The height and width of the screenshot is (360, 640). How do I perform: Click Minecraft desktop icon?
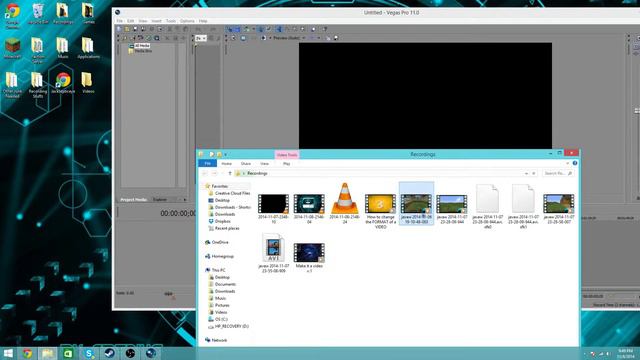coord(12,48)
